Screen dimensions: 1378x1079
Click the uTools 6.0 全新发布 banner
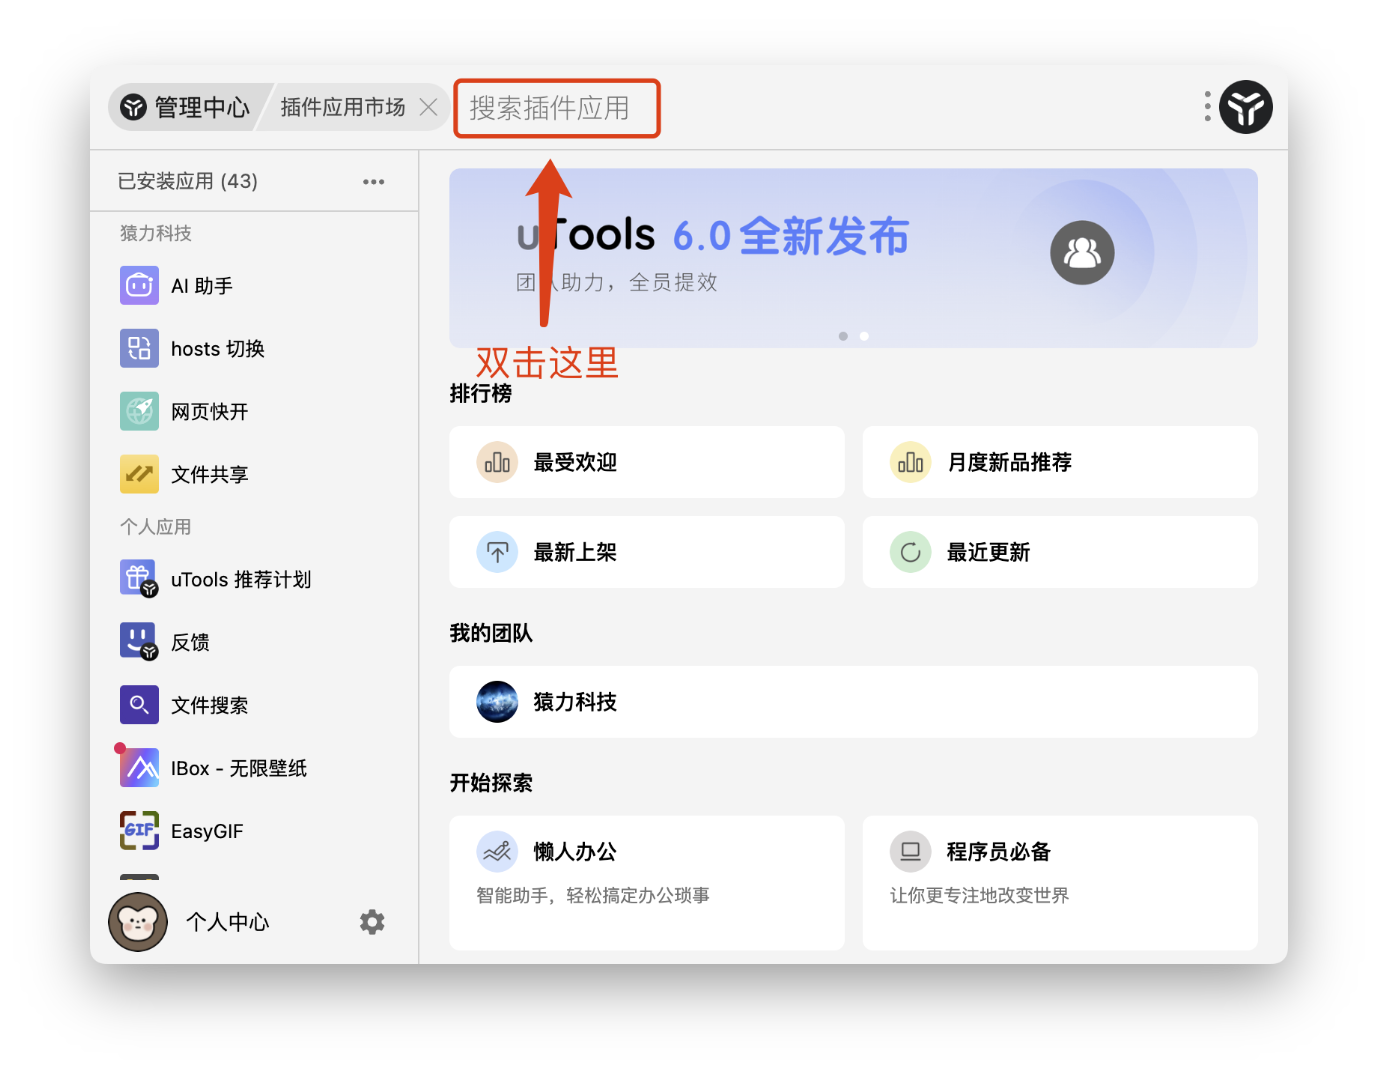(853, 258)
